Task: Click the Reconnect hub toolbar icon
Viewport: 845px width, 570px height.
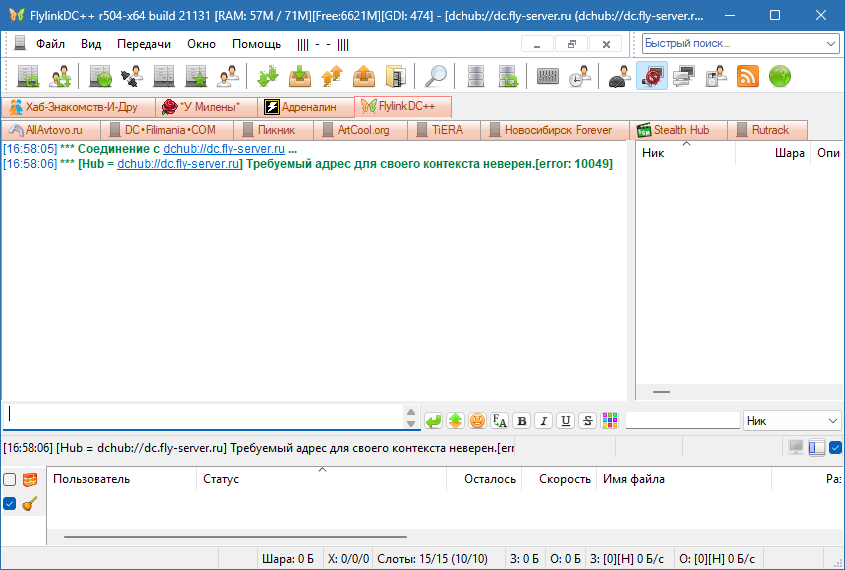Action: pos(28,76)
